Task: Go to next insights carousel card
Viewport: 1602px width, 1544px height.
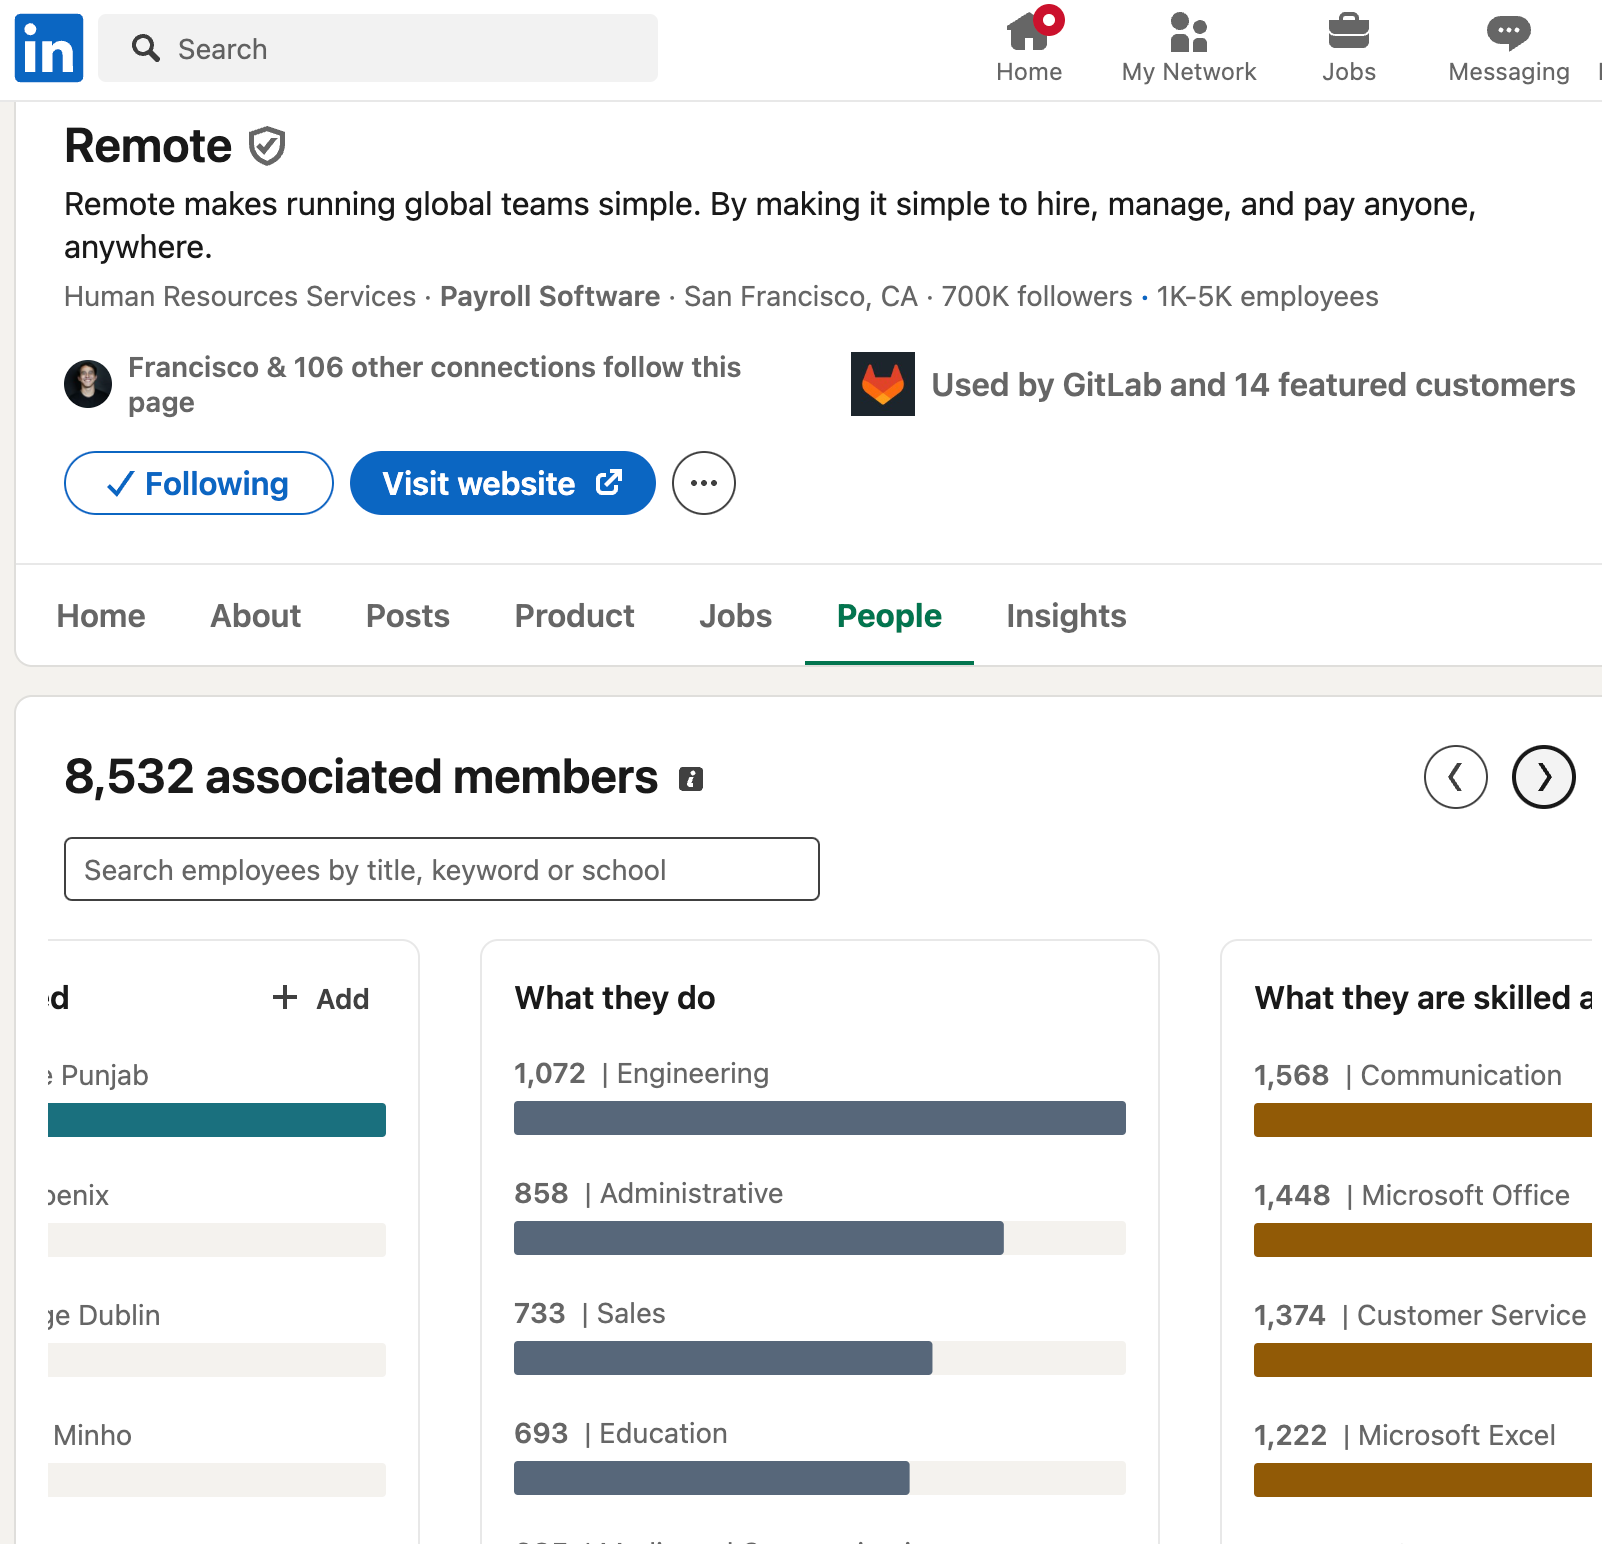Action: point(1544,777)
